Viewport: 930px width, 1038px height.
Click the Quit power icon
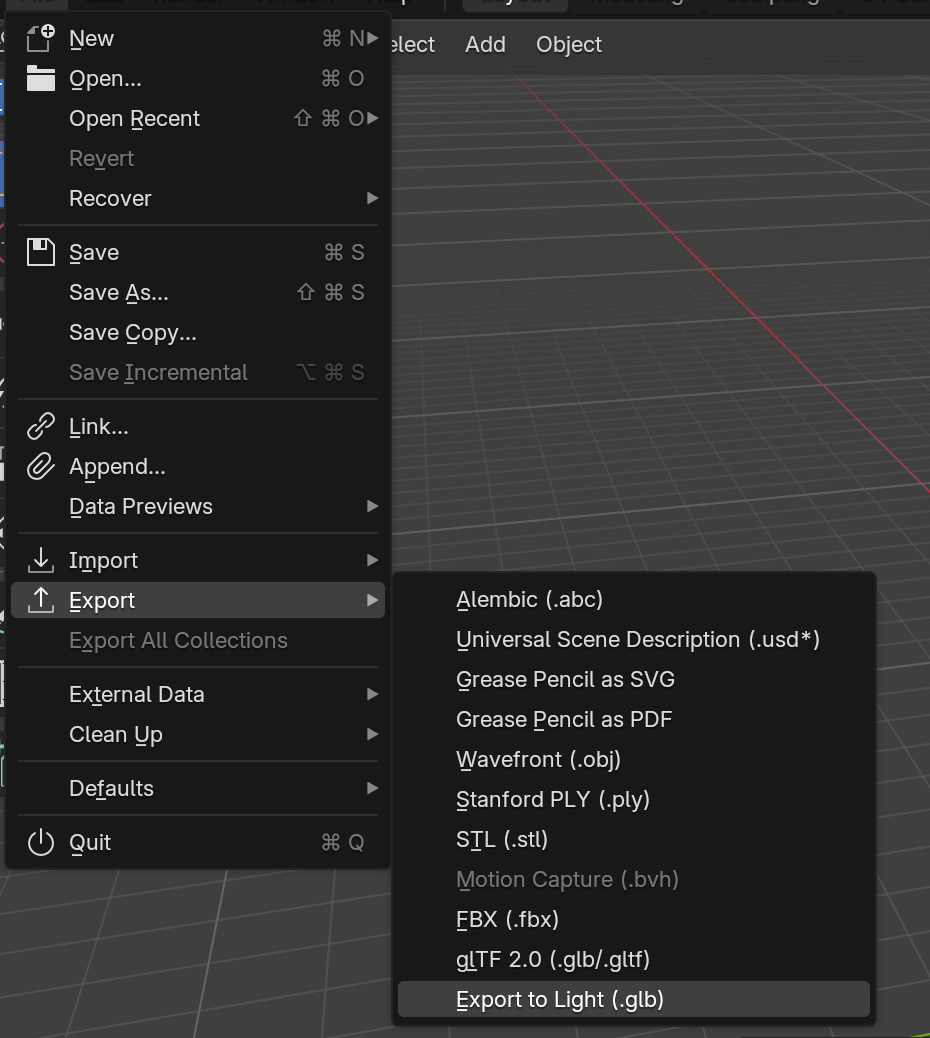click(x=40, y=842)
